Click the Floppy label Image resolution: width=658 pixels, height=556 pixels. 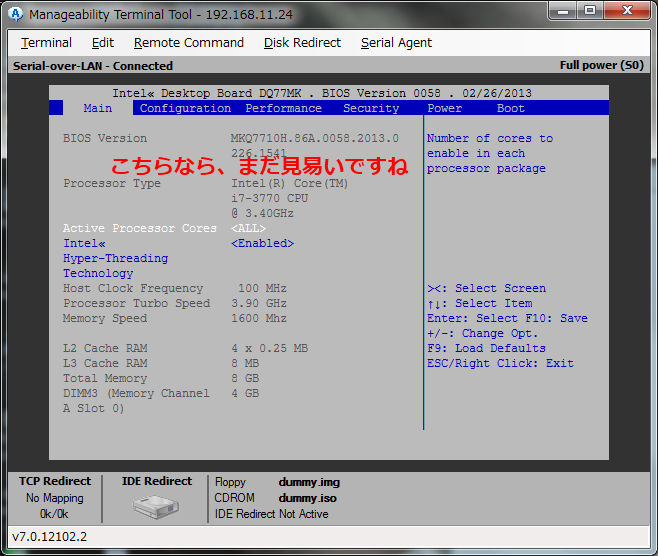point(230,482)
